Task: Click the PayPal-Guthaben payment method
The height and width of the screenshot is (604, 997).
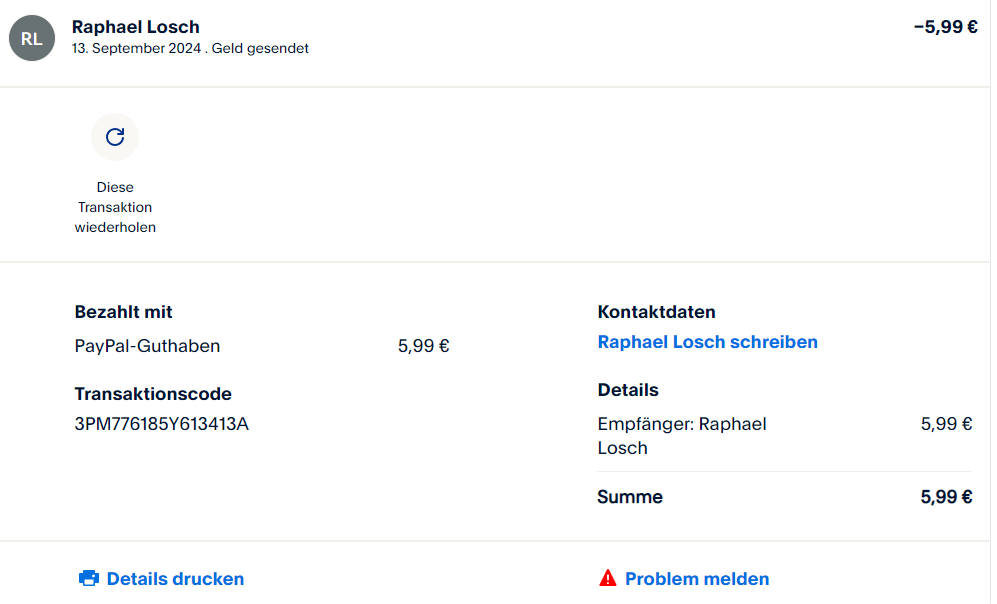Action: (x=147, y=346)
